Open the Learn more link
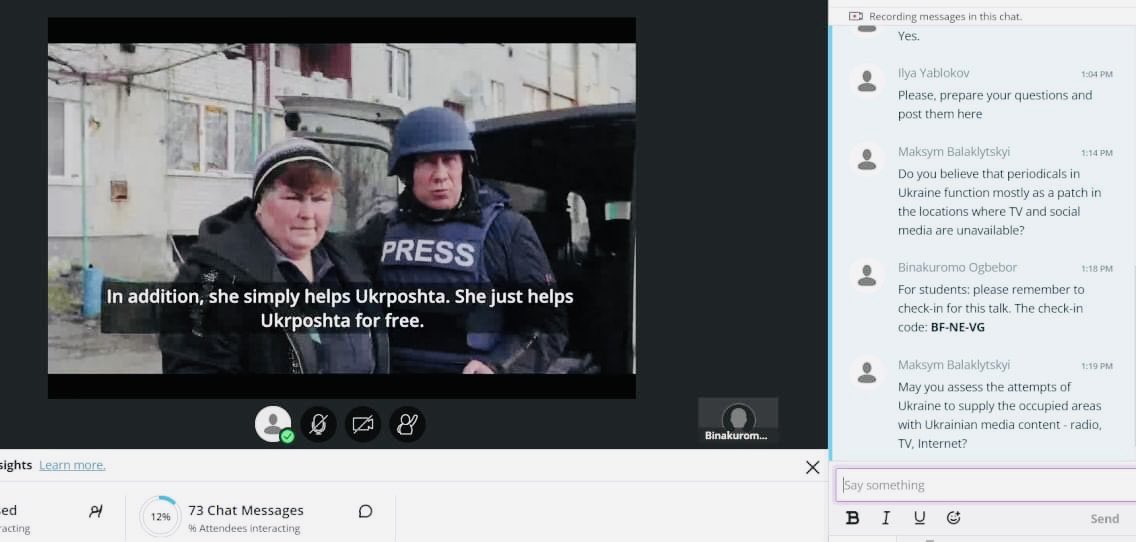The height and width of the screenshot is (542, 1136). point(72,465)
